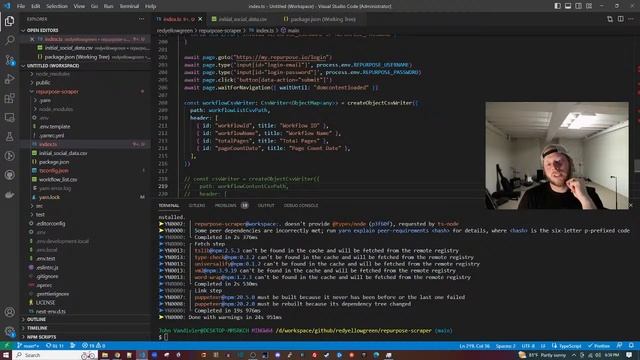Viewport: 640px width, 360px height.
Task: Toggle the bottom panel layout icon
Action: pos(568,6)
